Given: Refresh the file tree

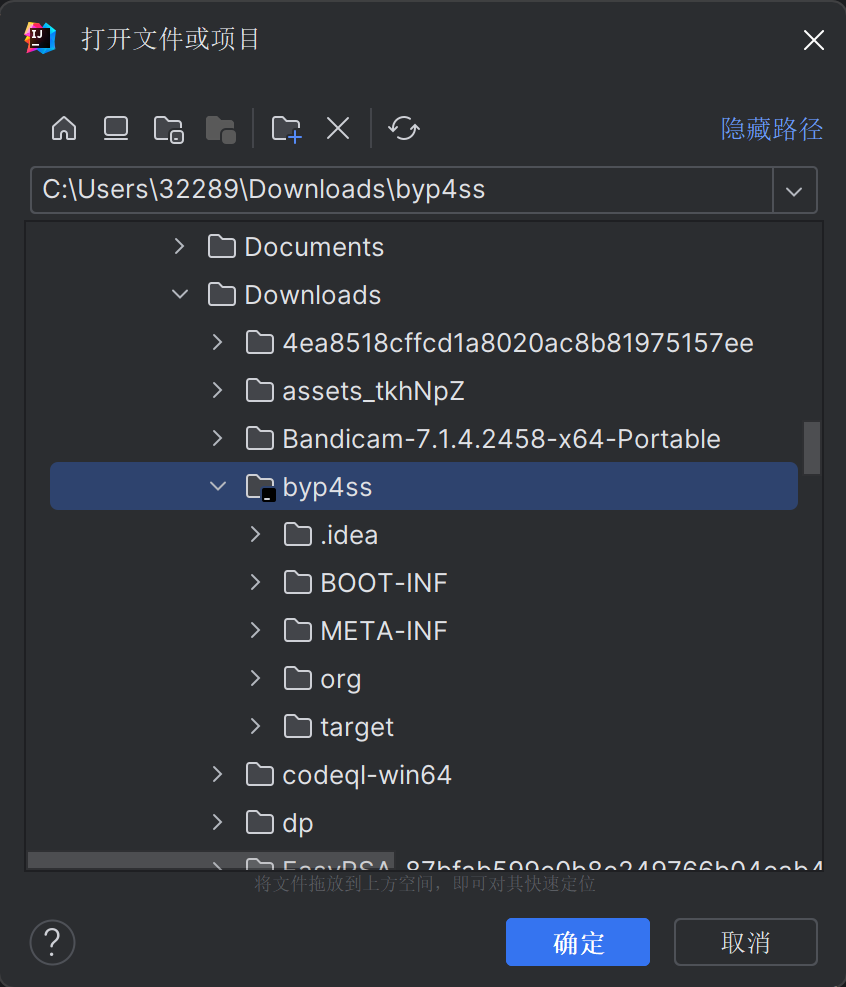Looking at the screenshot, I should tap(403, 128).
